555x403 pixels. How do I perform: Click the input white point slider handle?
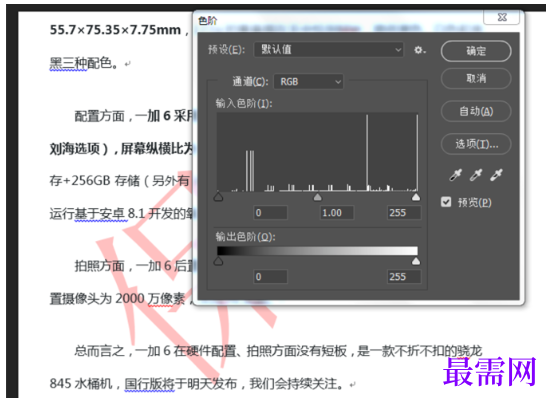pos(416,196)
